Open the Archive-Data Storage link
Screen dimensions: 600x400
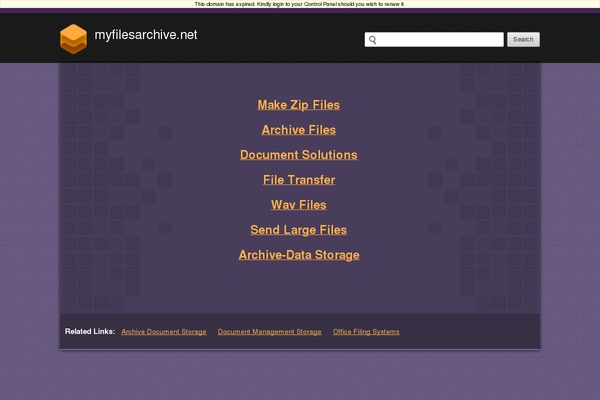[299, 255]
